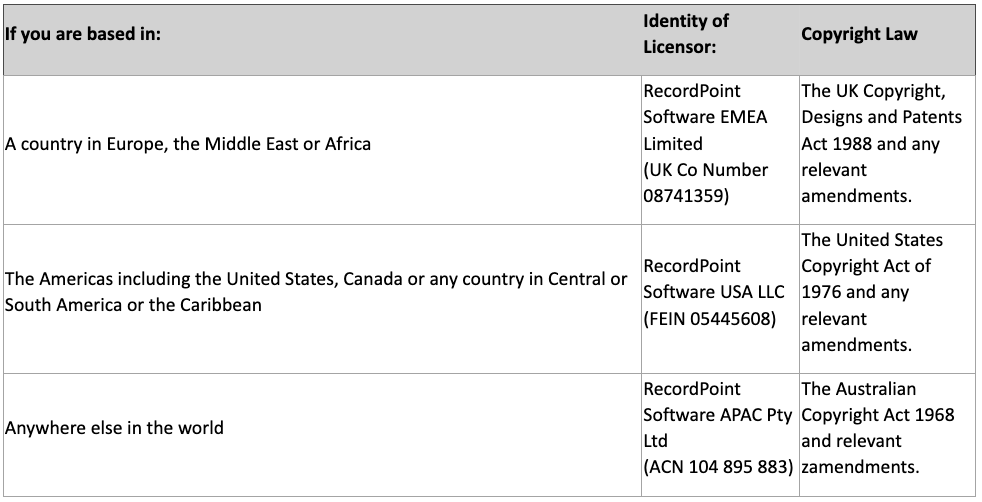Click the FEIN 05445608 number
982x502 pixels.
pyautogui.click(x=731, y=319)
